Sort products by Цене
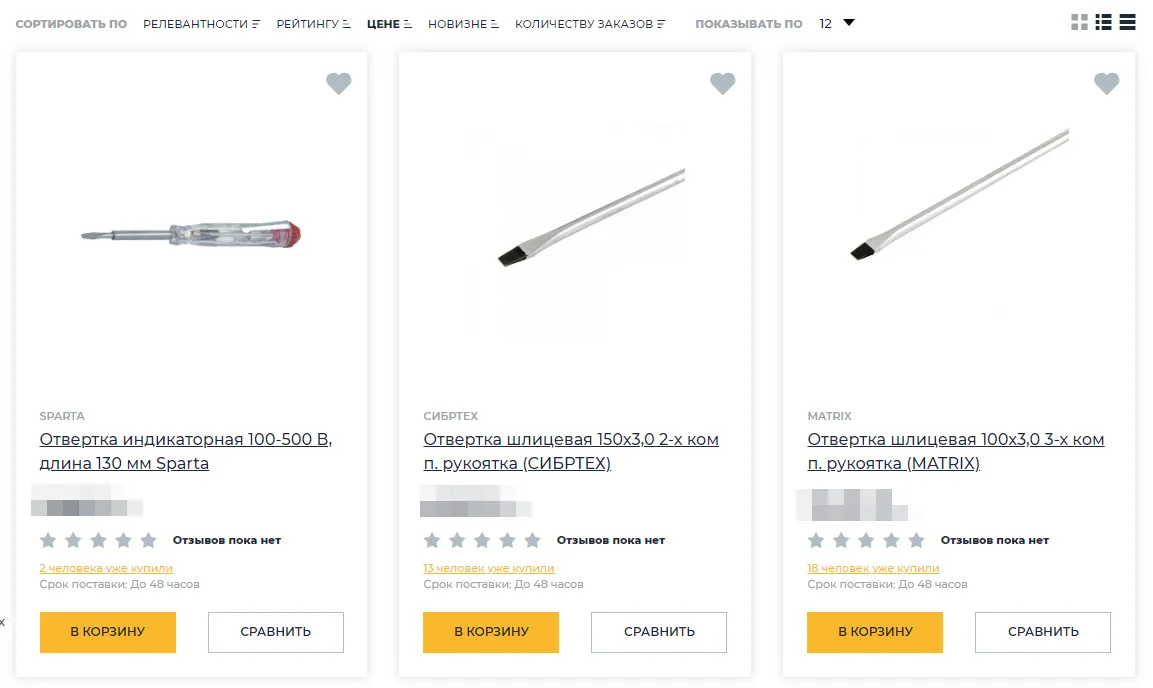 [389, 23]
